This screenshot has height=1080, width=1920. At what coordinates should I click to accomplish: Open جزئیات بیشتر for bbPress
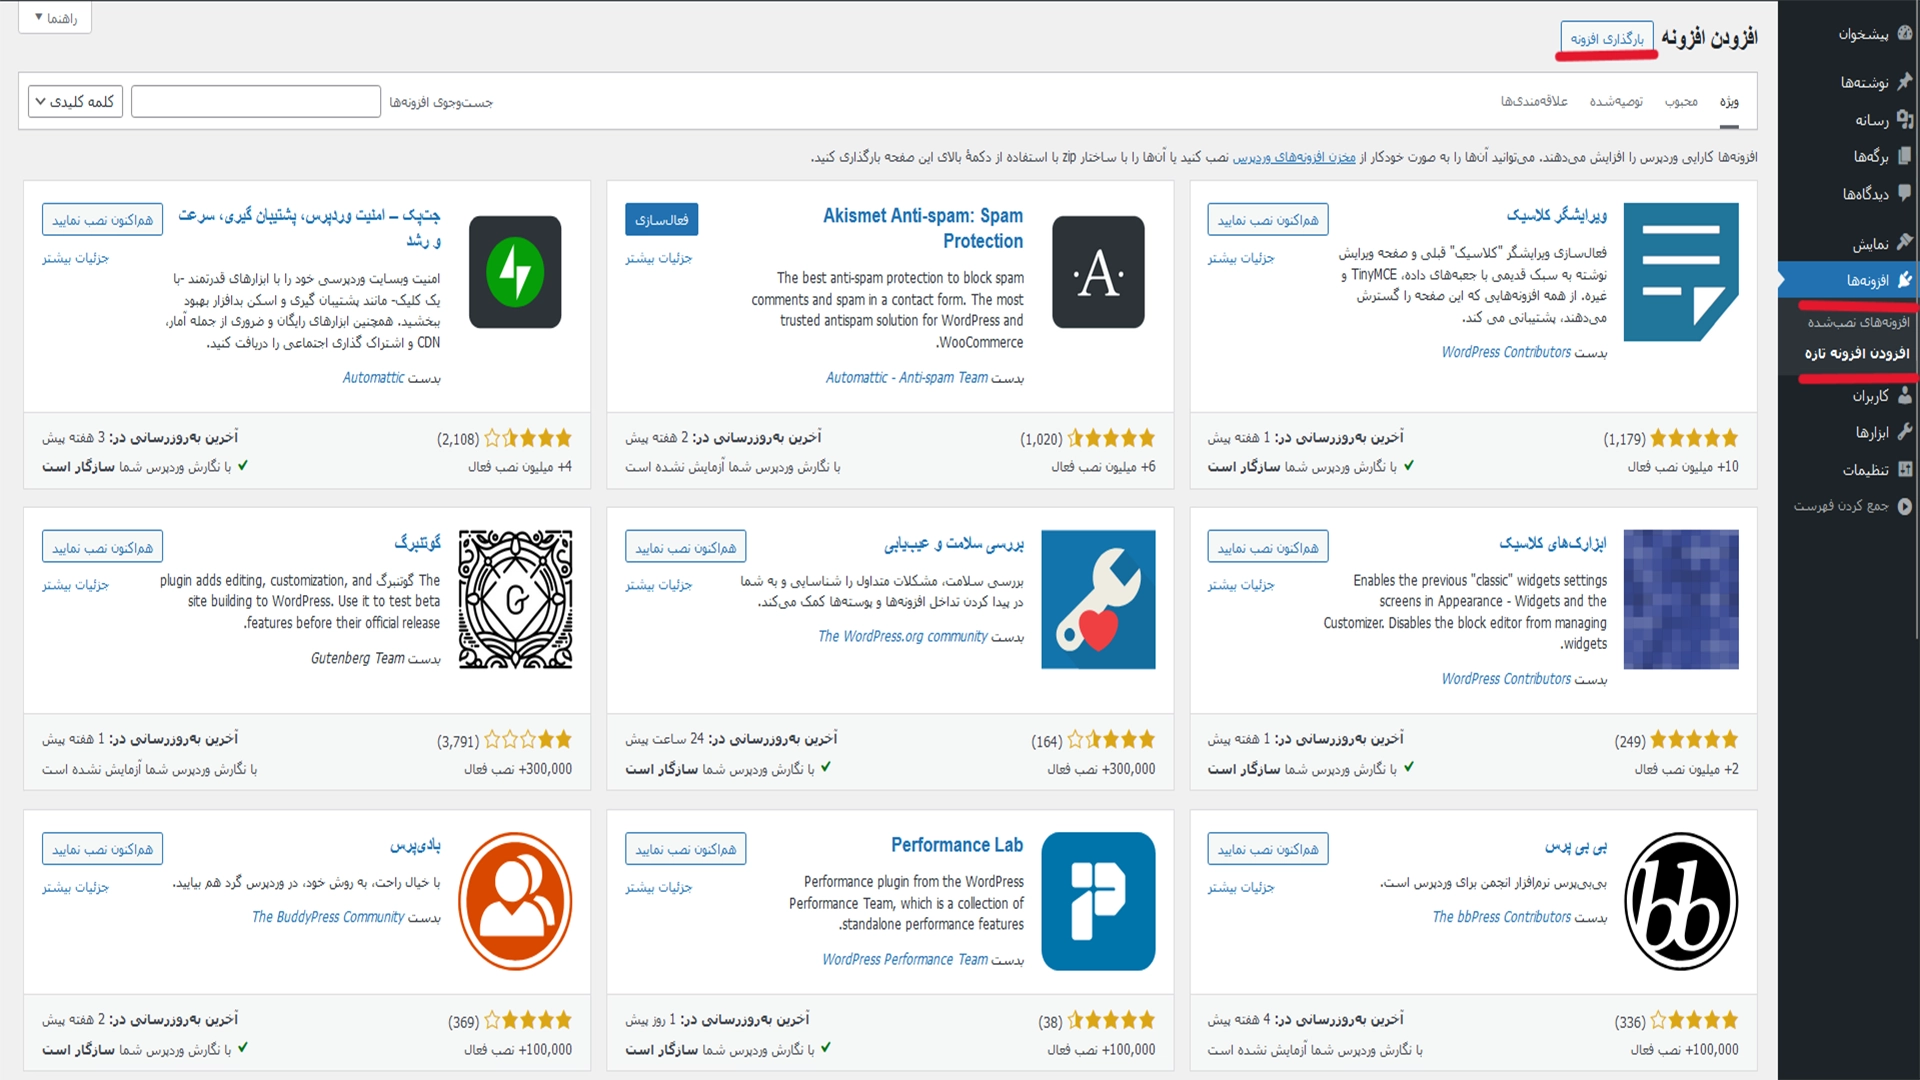tap(1241, 887)
